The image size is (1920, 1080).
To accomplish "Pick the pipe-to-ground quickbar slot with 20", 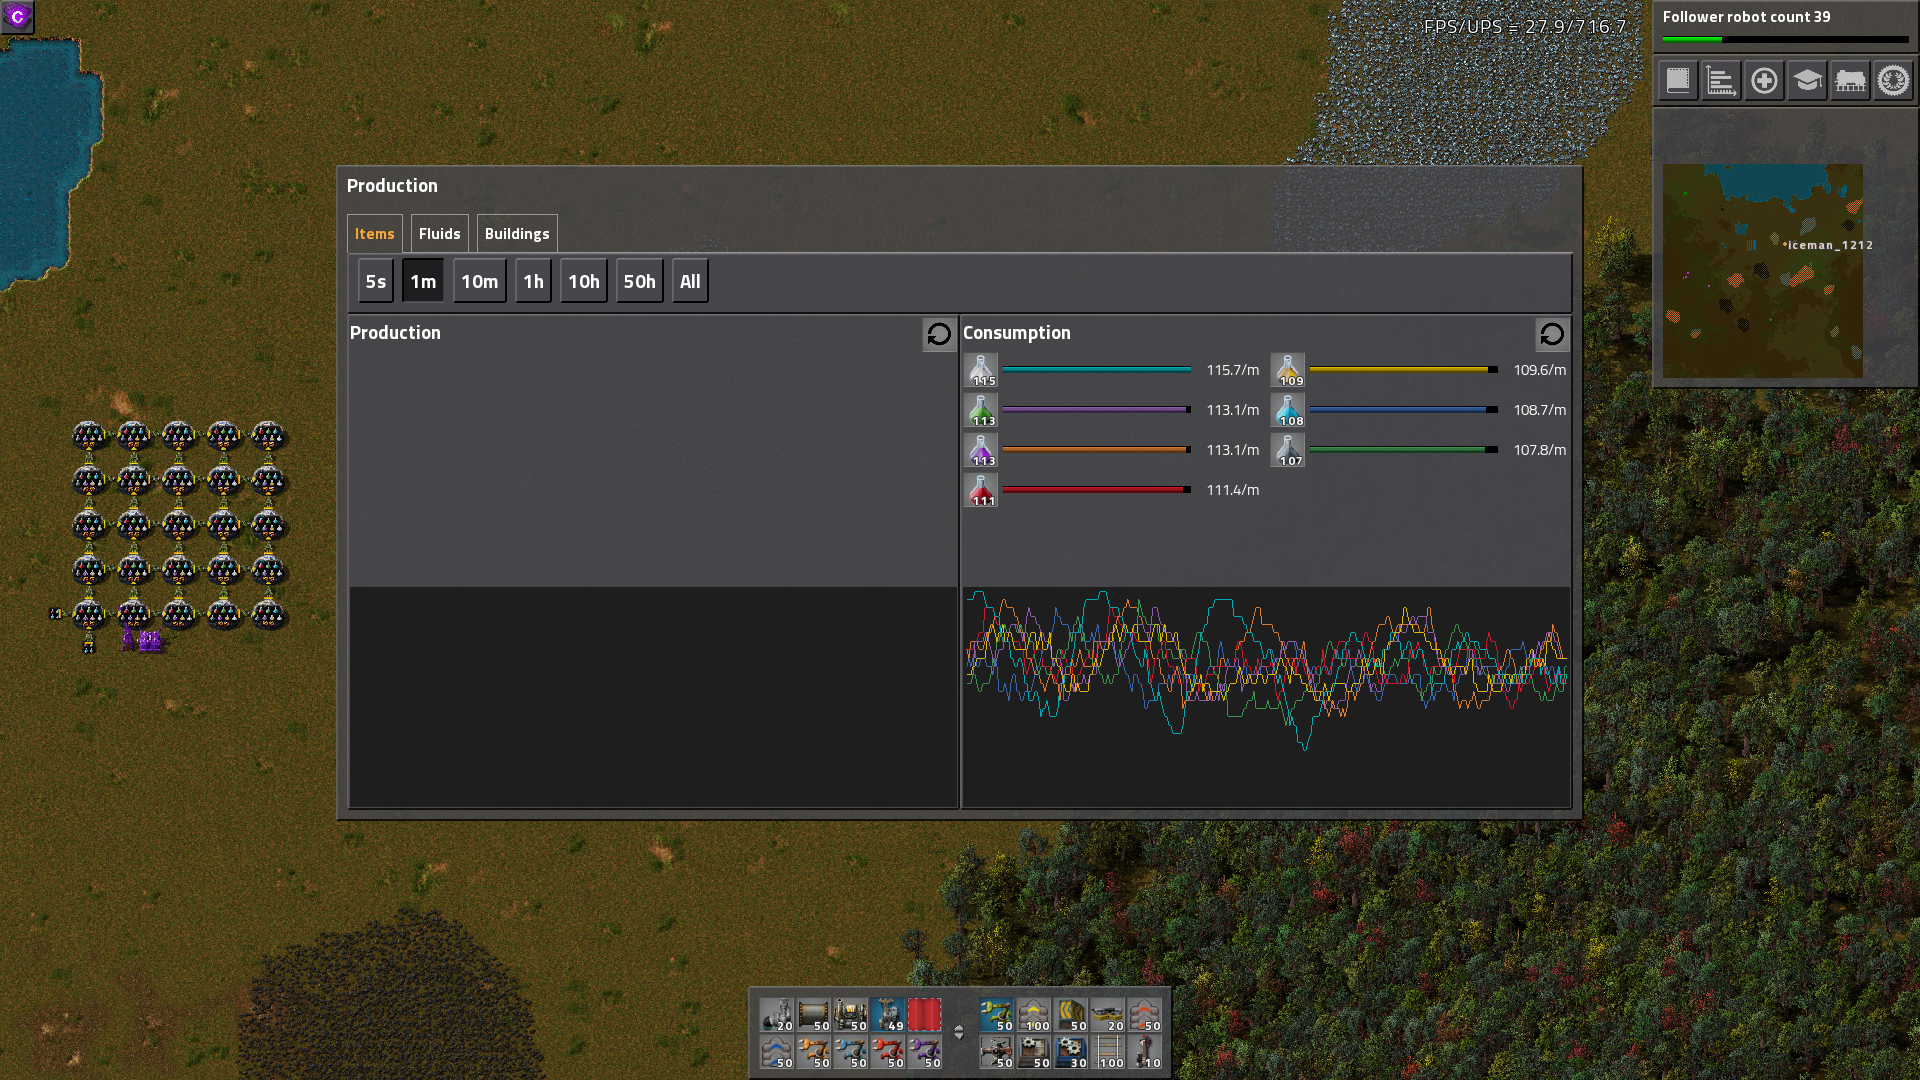I will (x=777, y=1015).
